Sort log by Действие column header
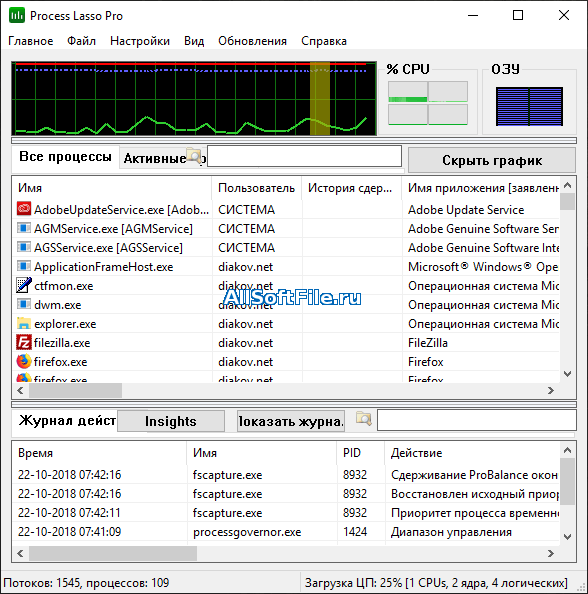This screenshot has width=588, height=594. coord(472,453)
